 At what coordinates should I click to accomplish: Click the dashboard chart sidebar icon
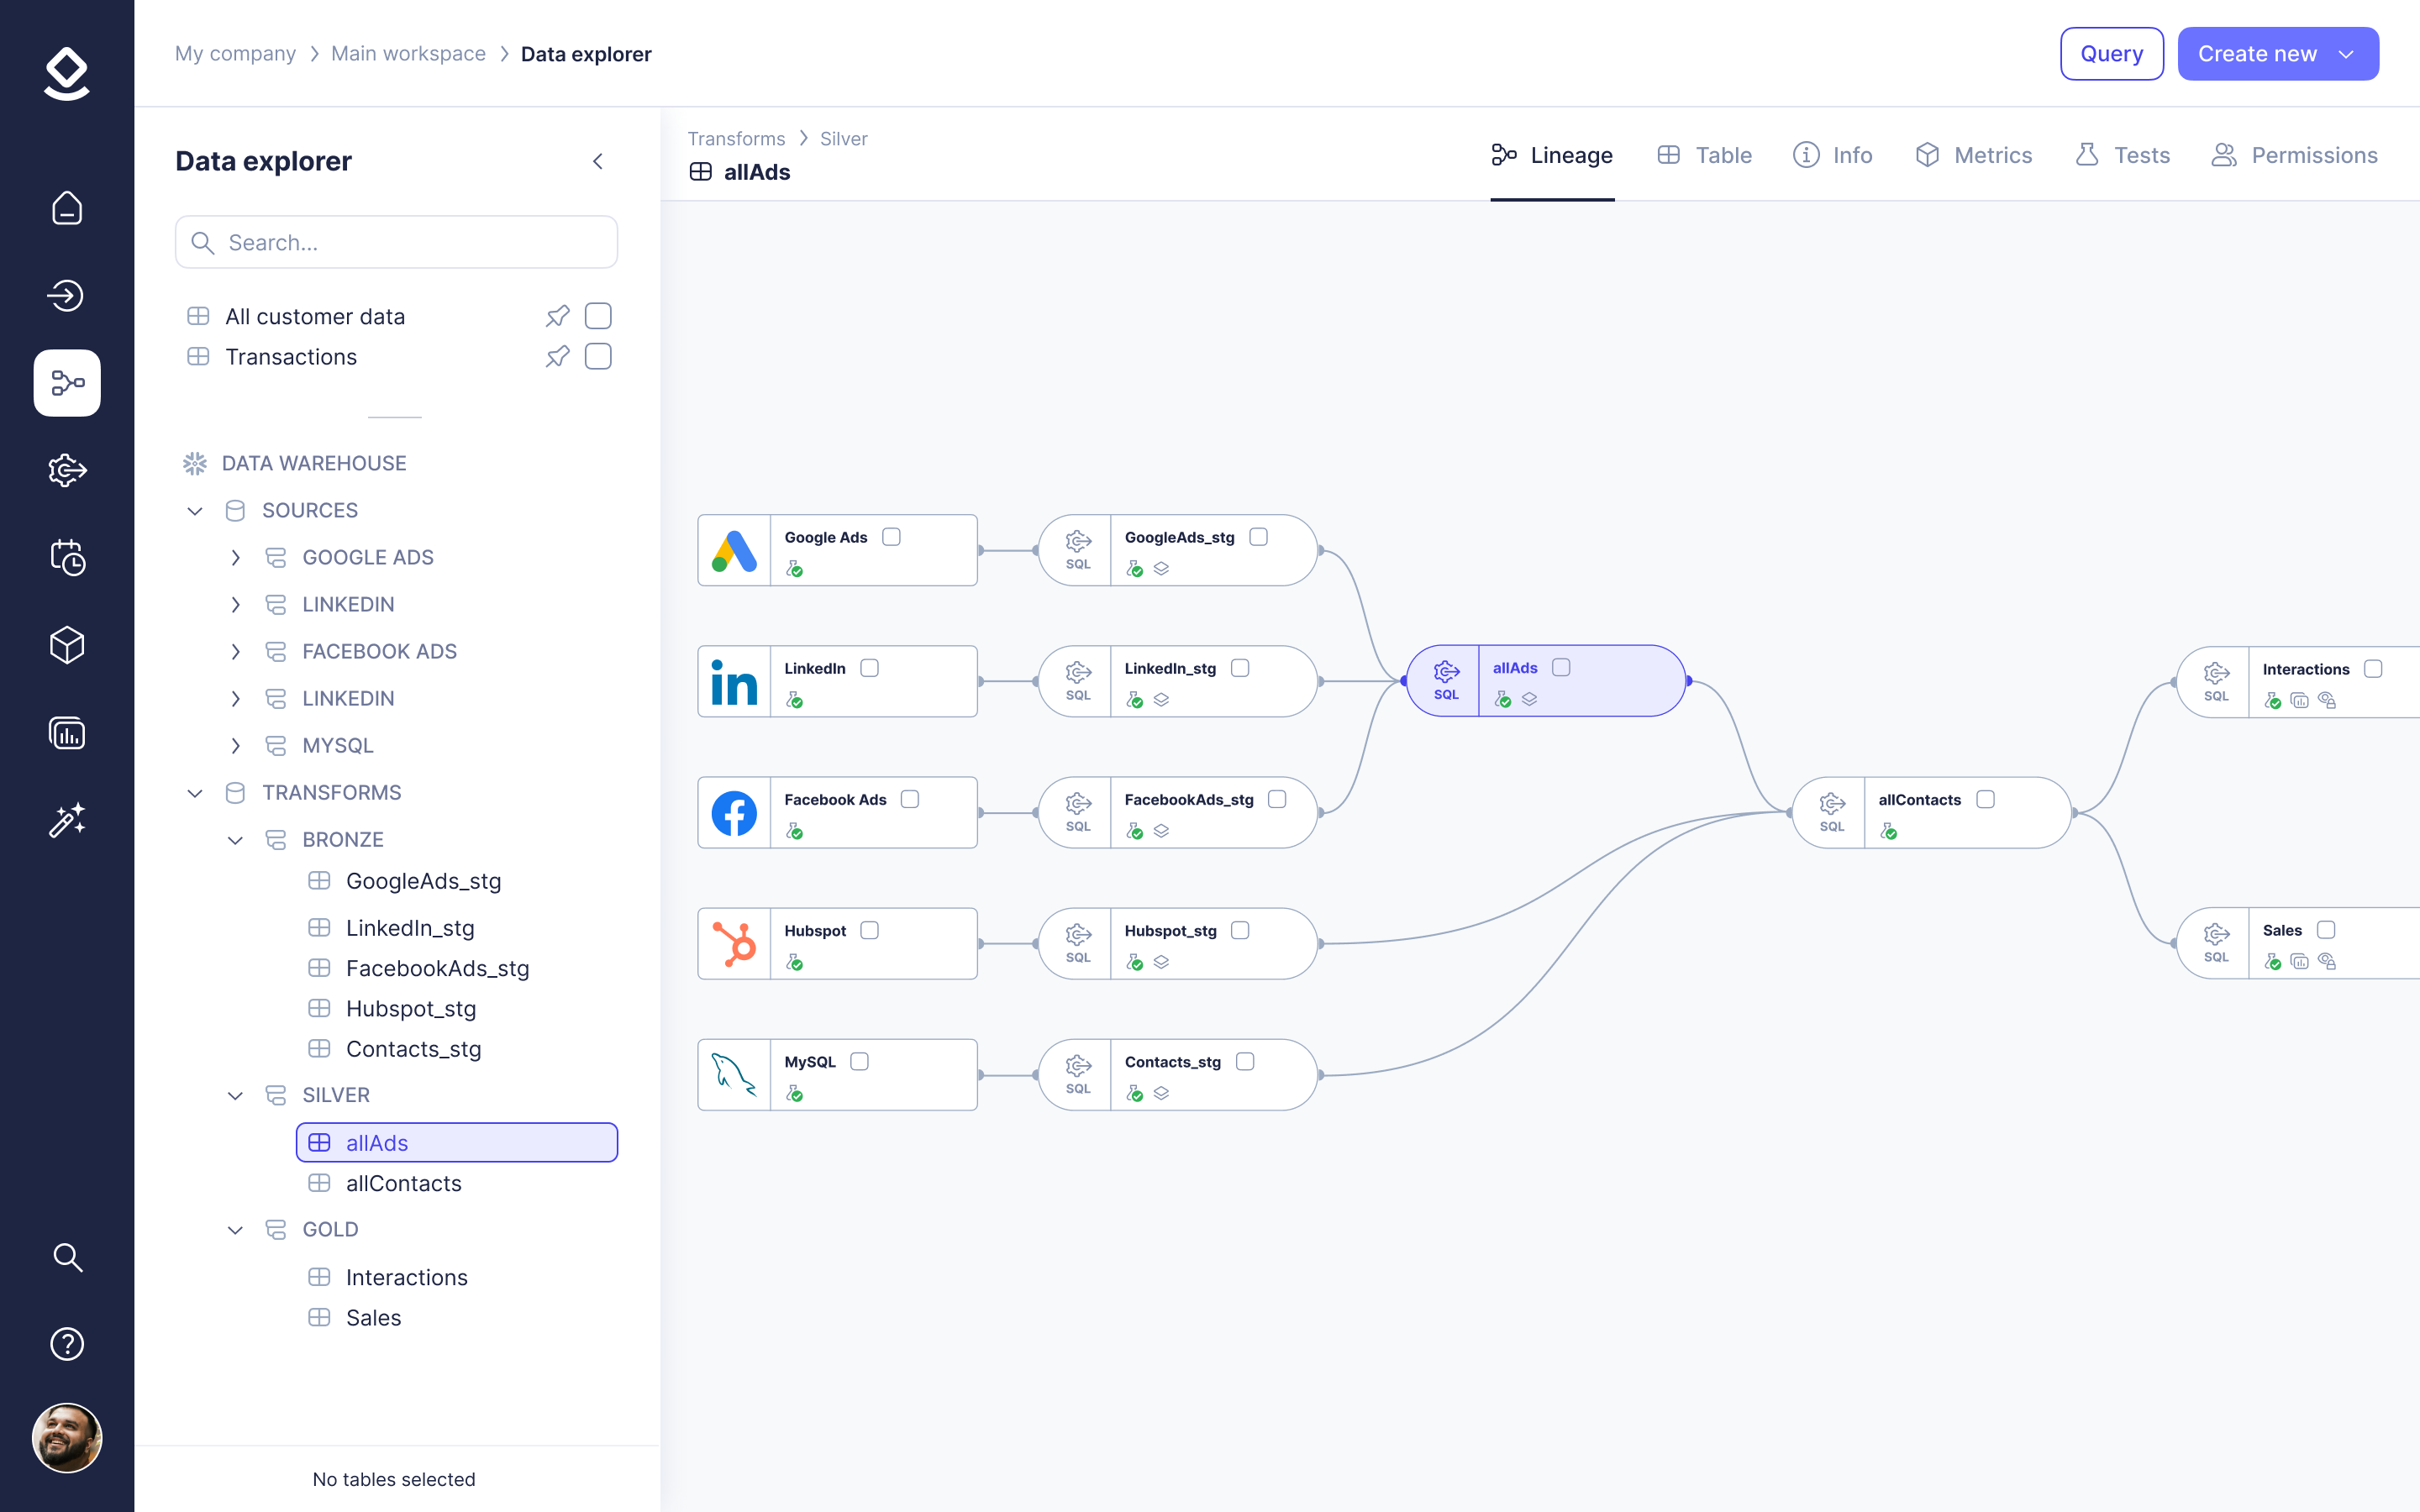click(67, 733)
